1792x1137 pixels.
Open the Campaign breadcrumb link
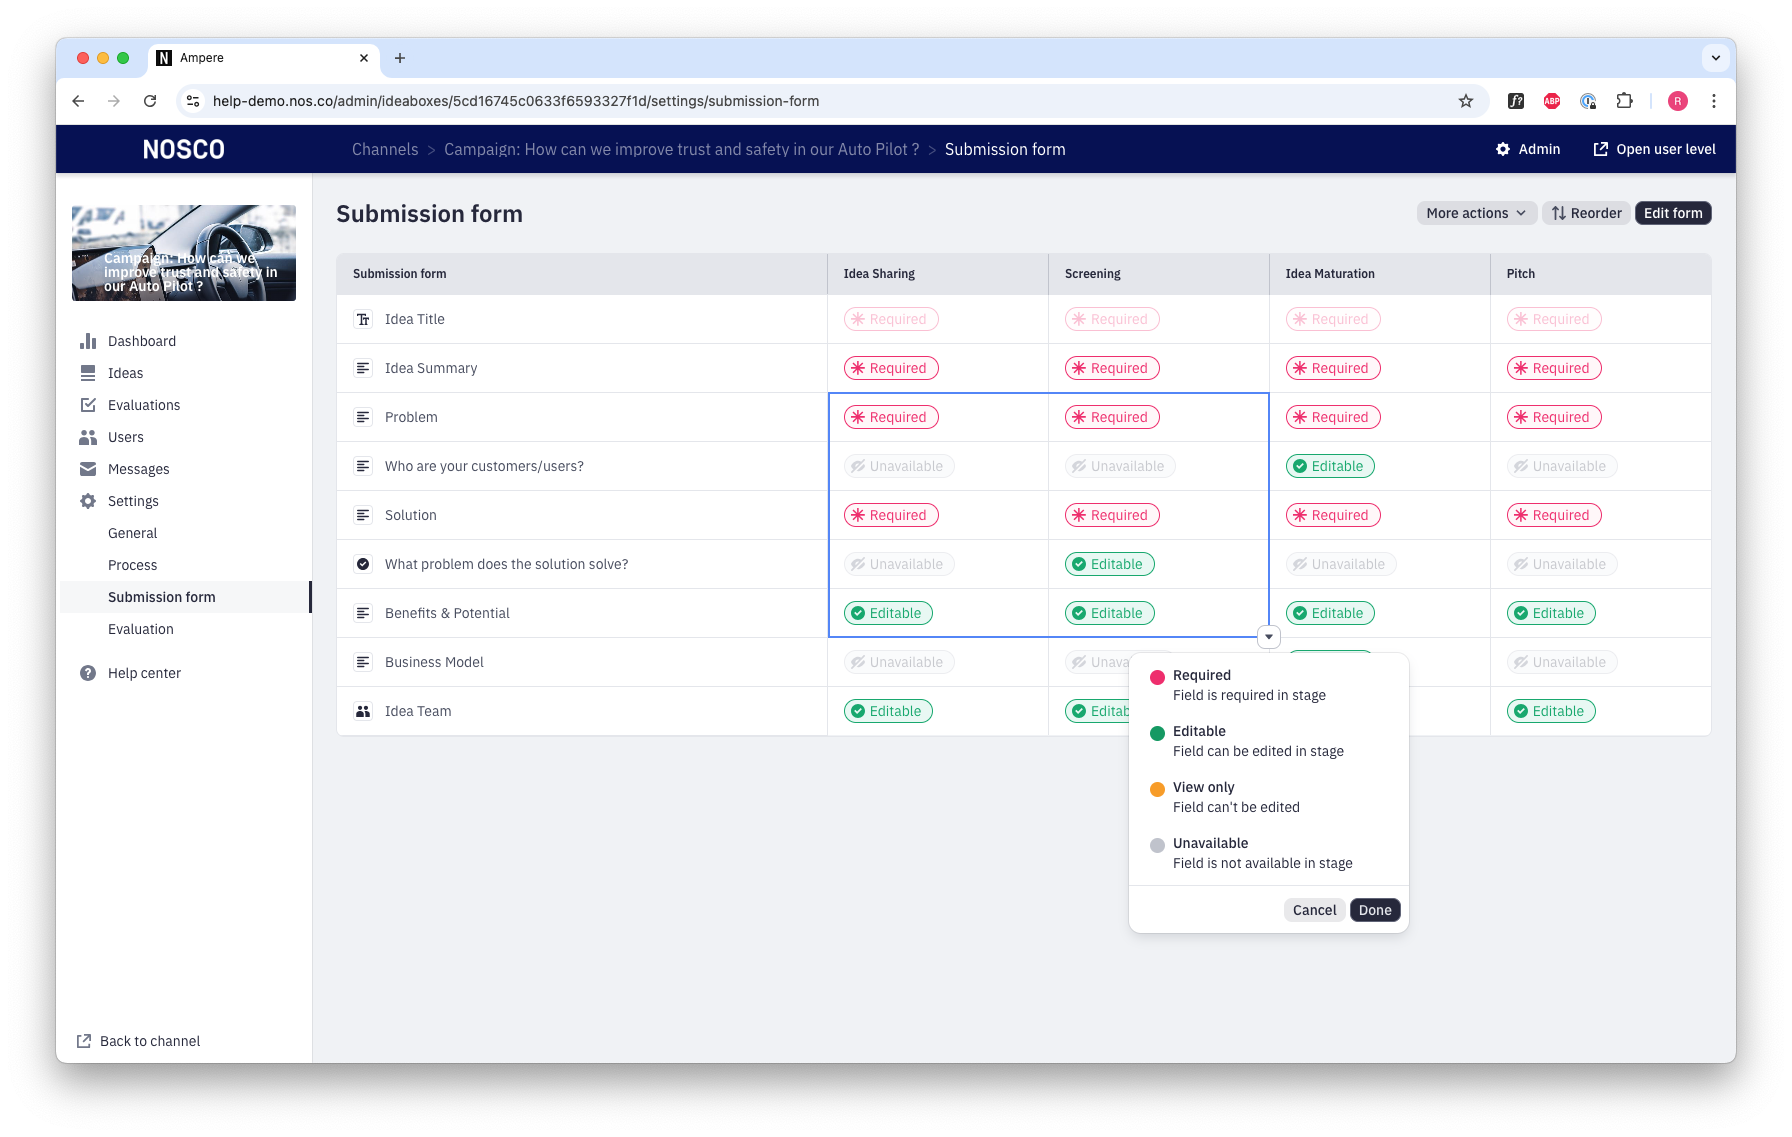click(681, 149)
